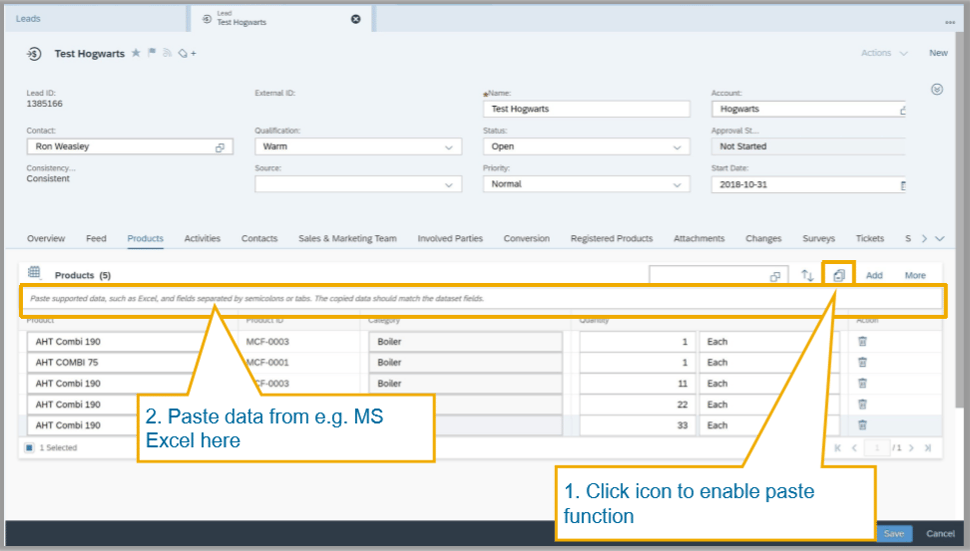The image size is (970, 551).
Task: Select the Products tab
Action: [145, 238]
